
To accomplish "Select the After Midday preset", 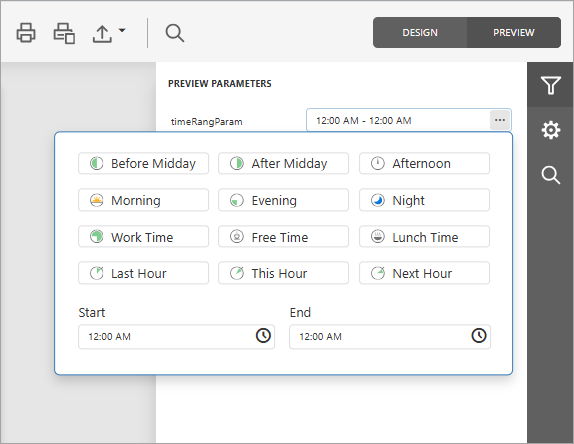I will click(283, 163).
